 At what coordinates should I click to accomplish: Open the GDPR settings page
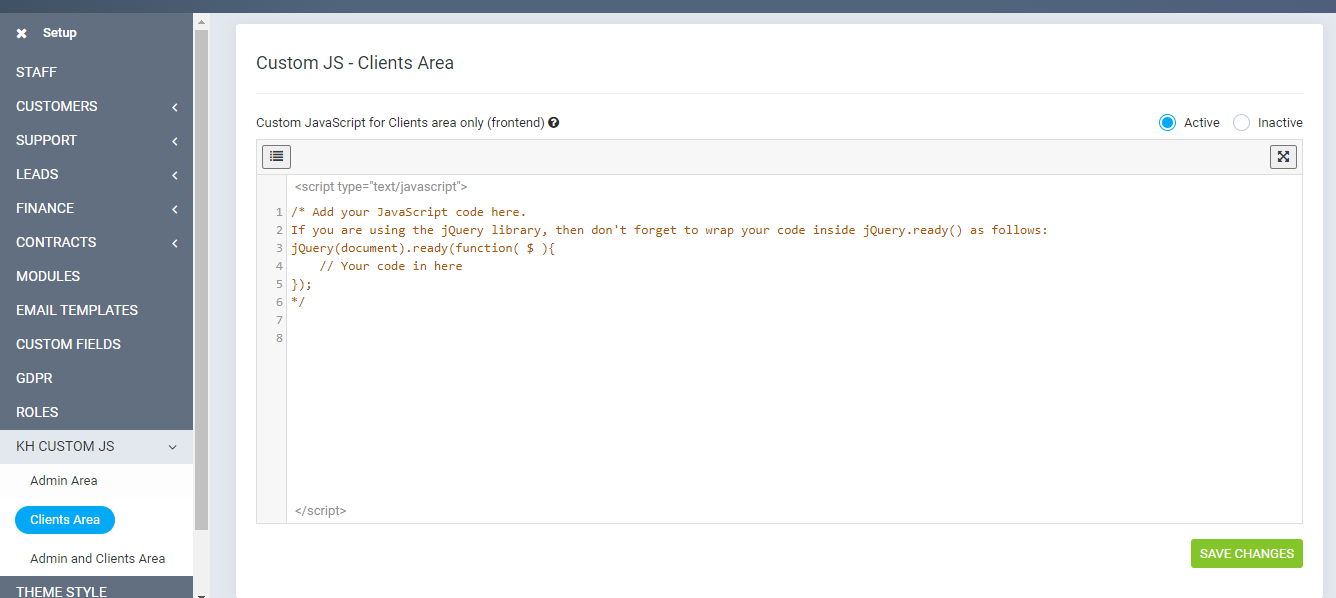tap(34, 378)
